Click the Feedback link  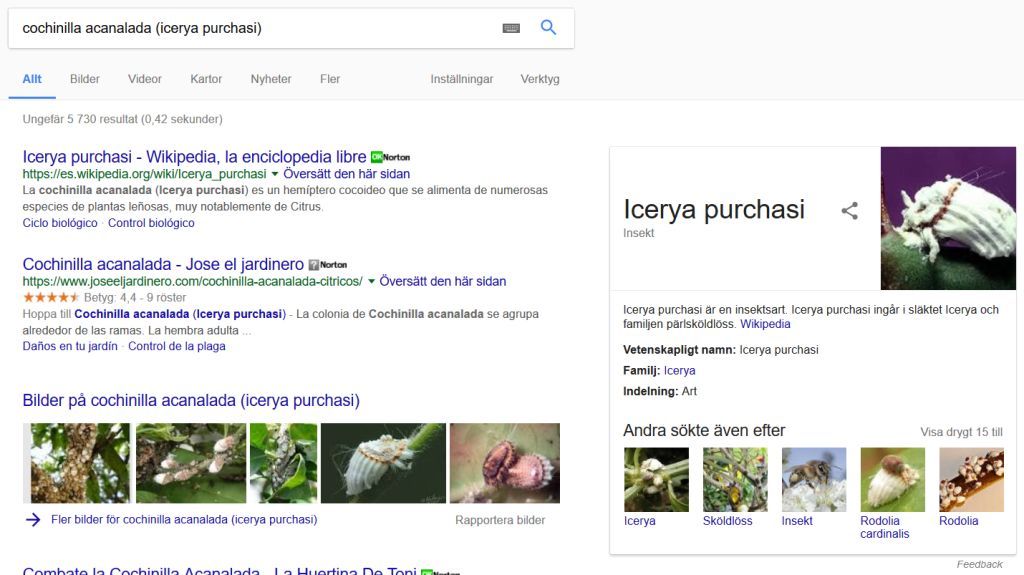[x=980, y=565]
